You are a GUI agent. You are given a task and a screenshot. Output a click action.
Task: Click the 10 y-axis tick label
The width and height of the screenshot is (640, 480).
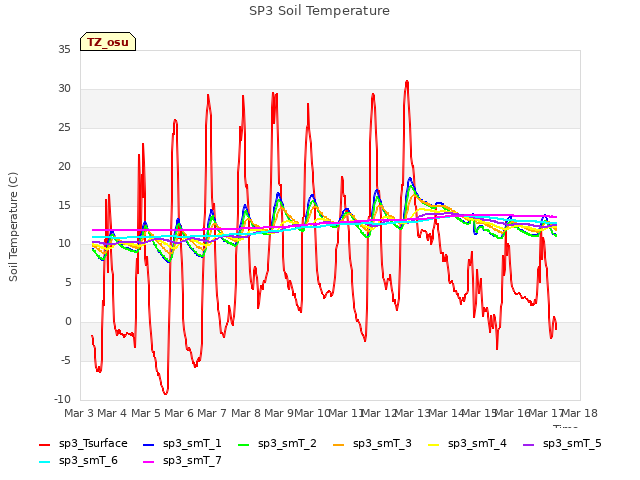64,244
